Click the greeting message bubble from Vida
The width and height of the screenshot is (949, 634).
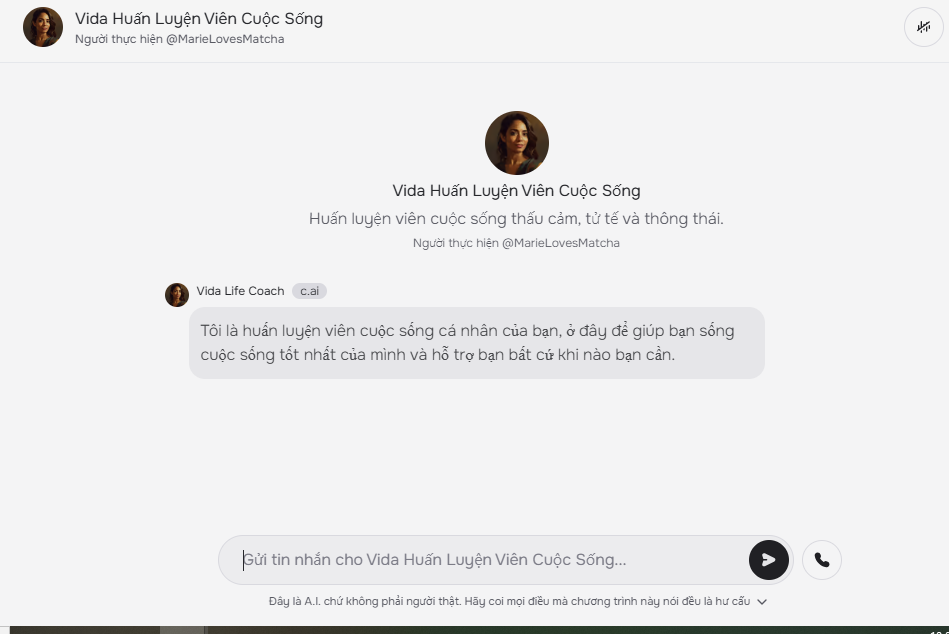pos(477,343)
